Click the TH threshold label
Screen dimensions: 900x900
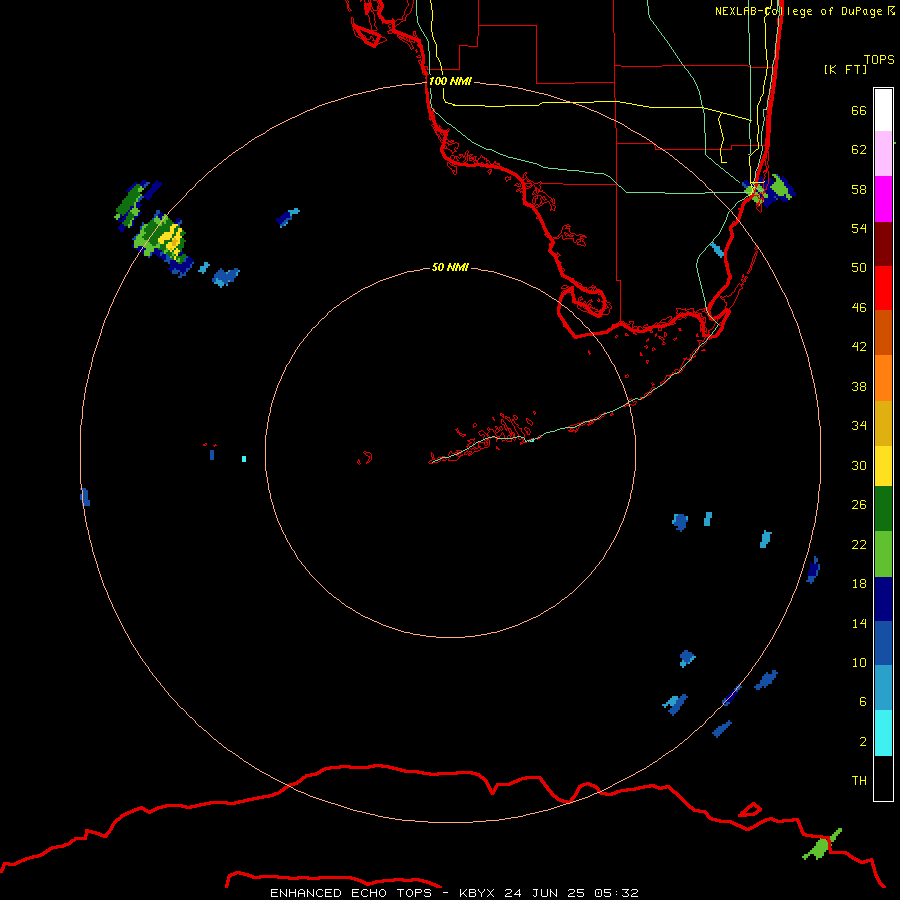[859, 781]
